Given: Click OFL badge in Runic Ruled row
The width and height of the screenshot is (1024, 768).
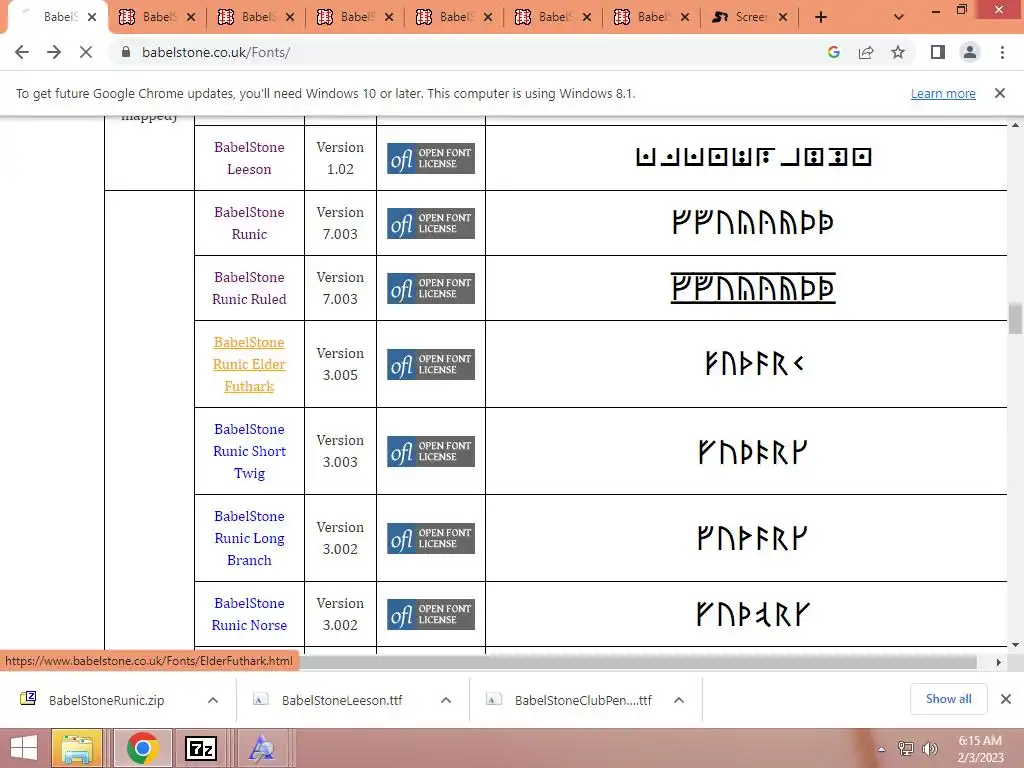Looking at the screenshot, I should pyautogui.click(x=430, y=288).
